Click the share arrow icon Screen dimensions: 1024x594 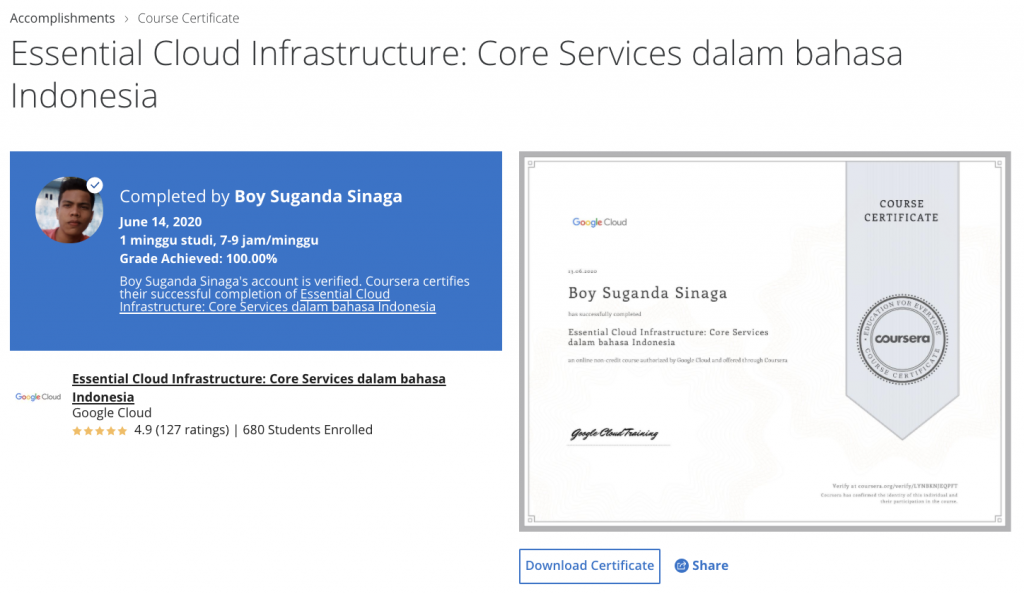click(x=681, y=566)
